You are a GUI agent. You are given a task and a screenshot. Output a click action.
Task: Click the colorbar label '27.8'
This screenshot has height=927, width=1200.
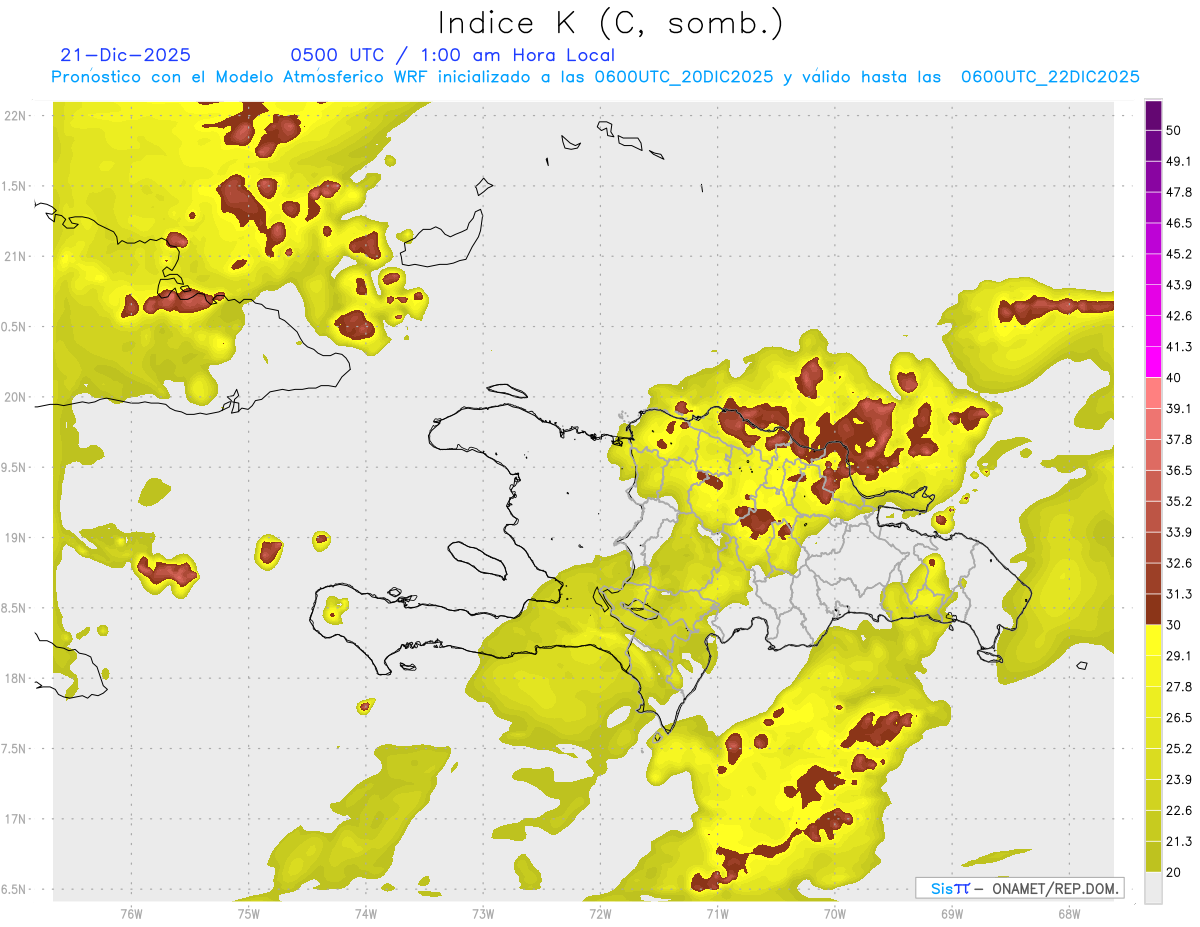(1178, 687)
